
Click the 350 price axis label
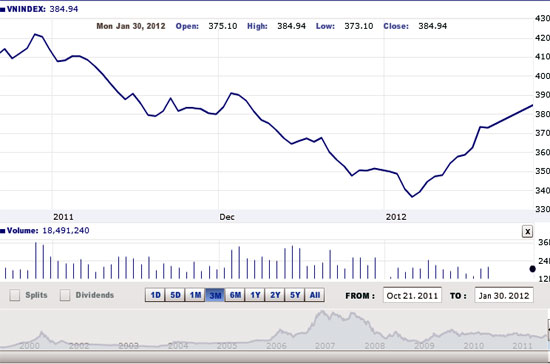pyautogui.click(x=542, y=171)
